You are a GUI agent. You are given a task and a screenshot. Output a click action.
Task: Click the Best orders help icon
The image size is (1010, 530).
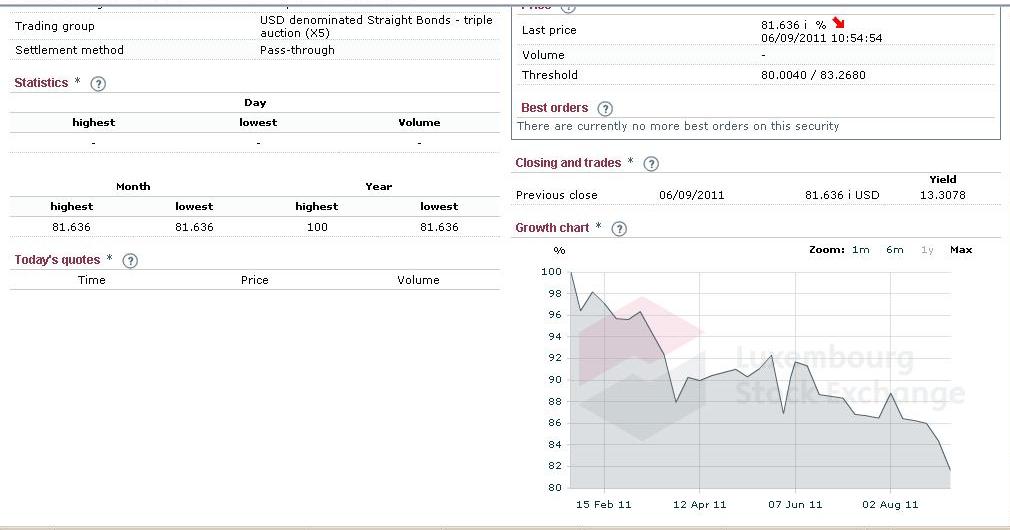(x=605, y=109)
